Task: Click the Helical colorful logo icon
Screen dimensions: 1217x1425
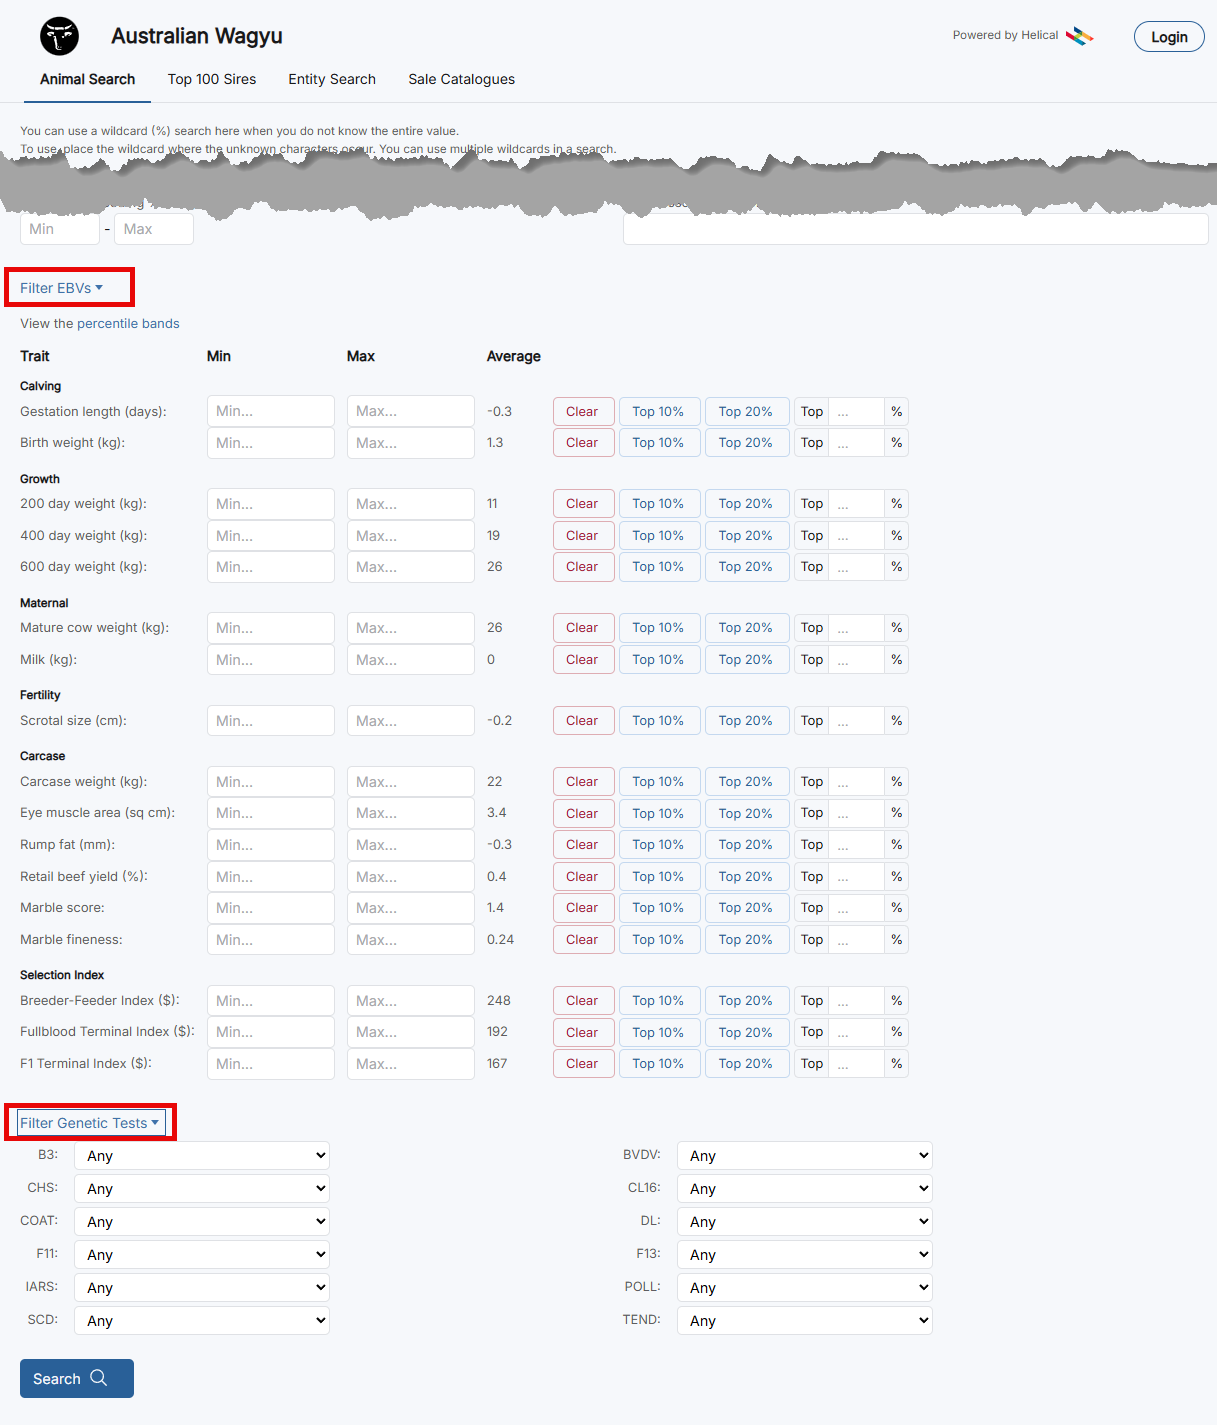Action: (x=1079, y=36)
